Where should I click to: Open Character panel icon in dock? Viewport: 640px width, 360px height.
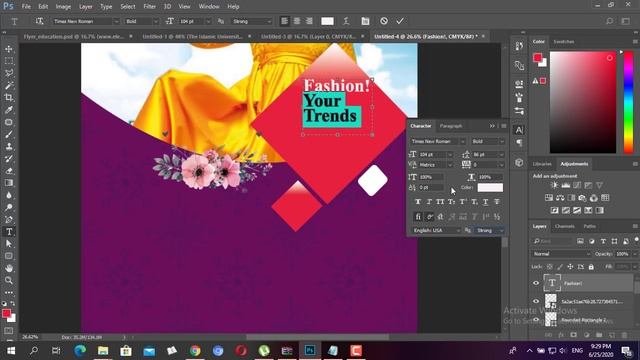[519, 130]
